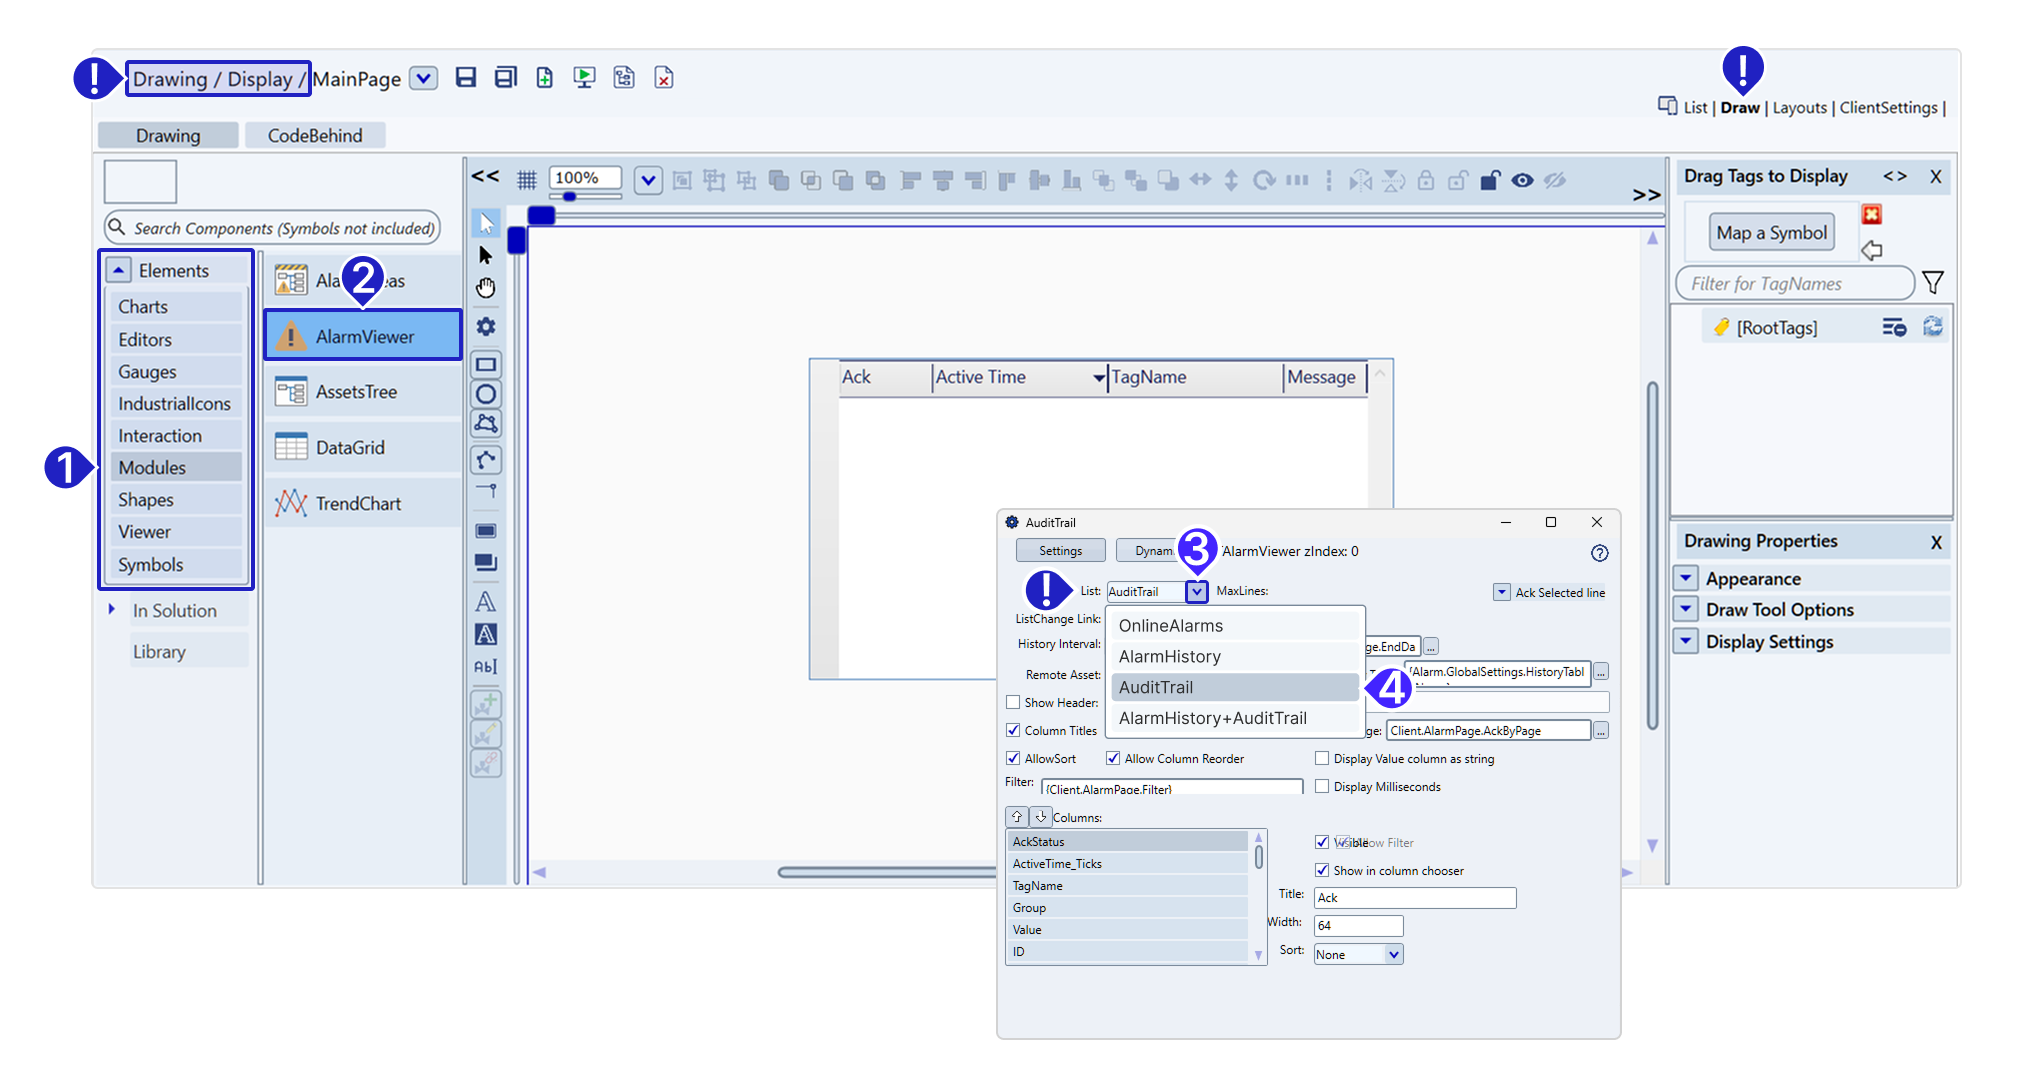Switch to the CodeBehind tab
Viewport: 2040px width, 1078px height.
[315, 135]
